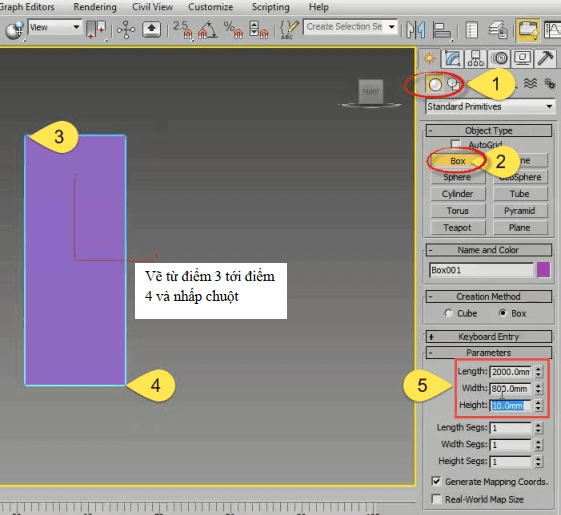Click the Height value field
The width and height of the screenshot is (561, 515).
click(x=511, y=406)
